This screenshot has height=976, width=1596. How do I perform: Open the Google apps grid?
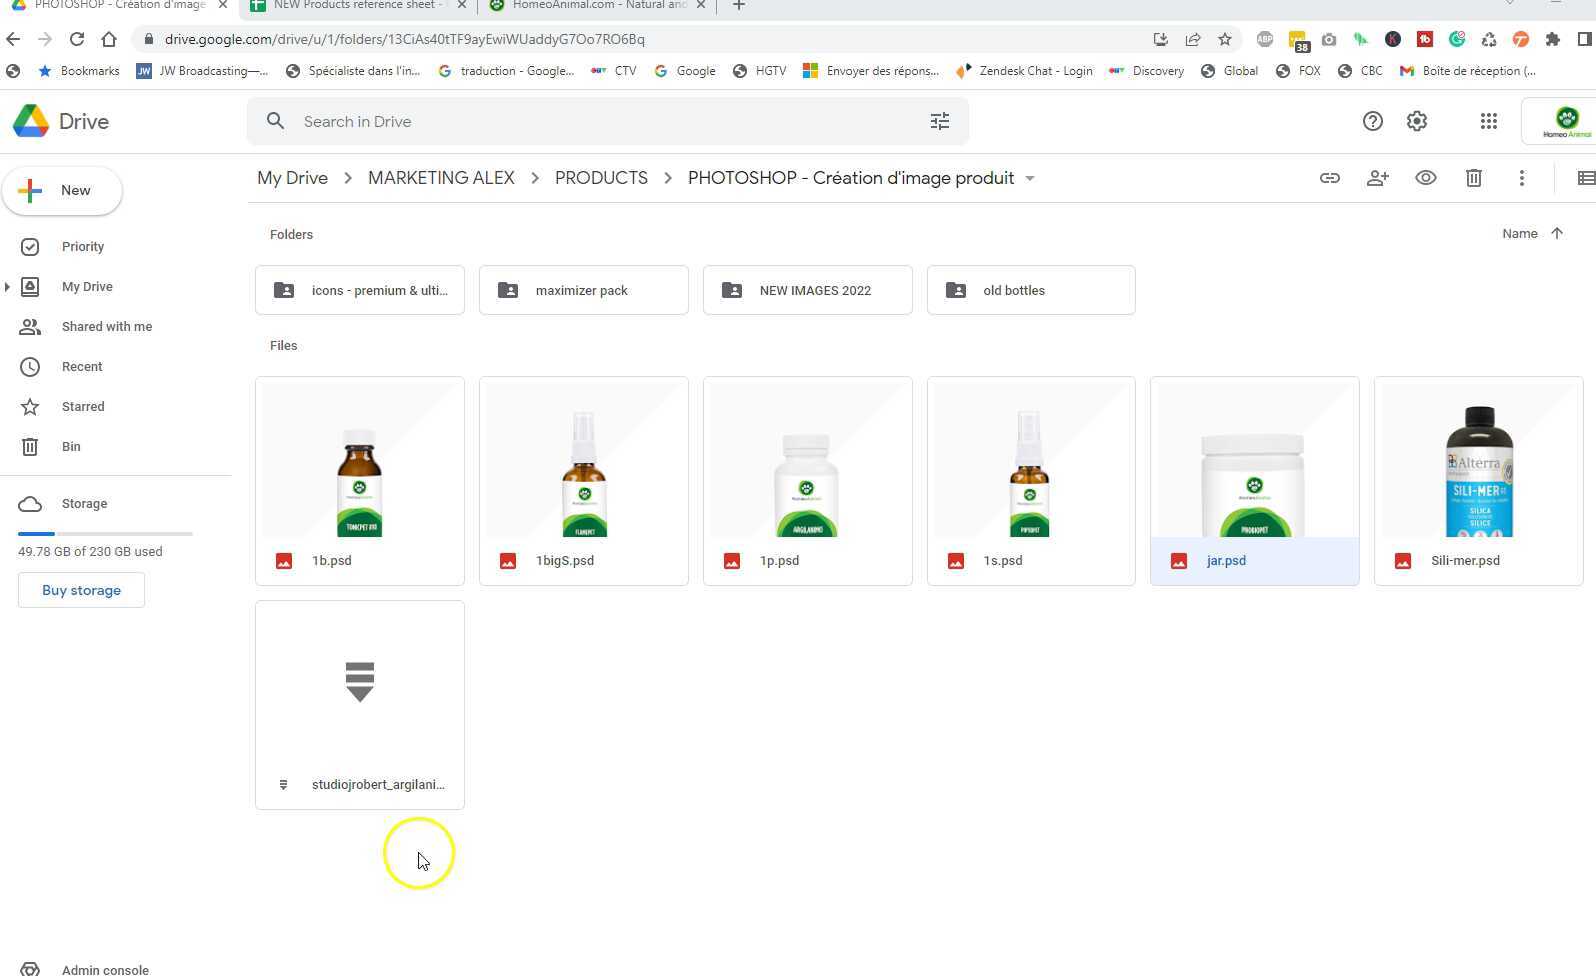[x=1488, y=121]
